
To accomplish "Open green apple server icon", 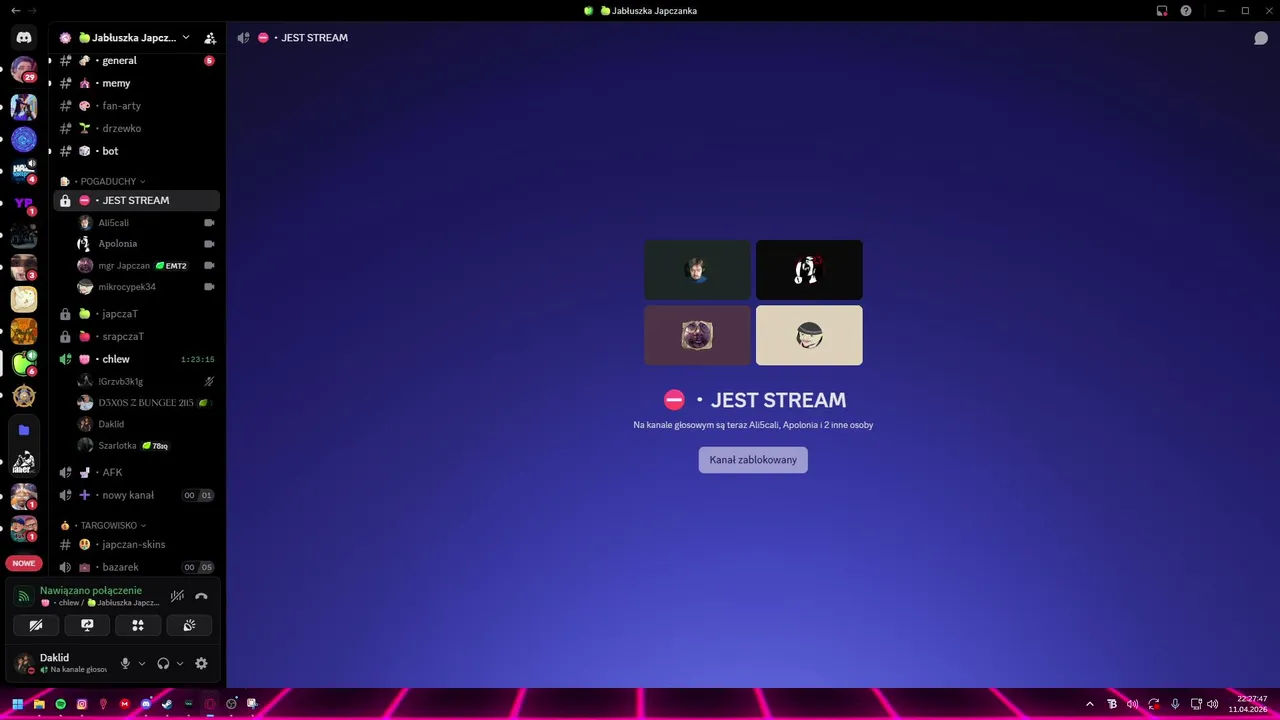I will [24, 363].
